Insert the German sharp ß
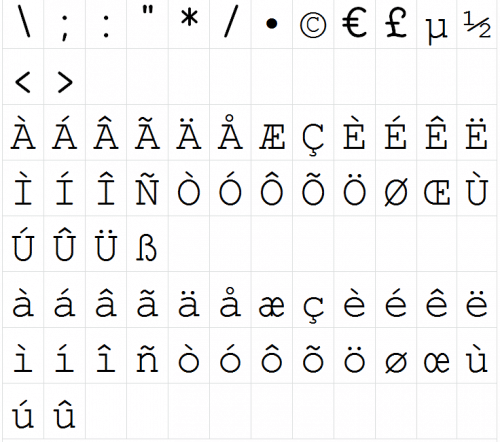This screenshot has width=500, height=442. [x=147, y=244]
